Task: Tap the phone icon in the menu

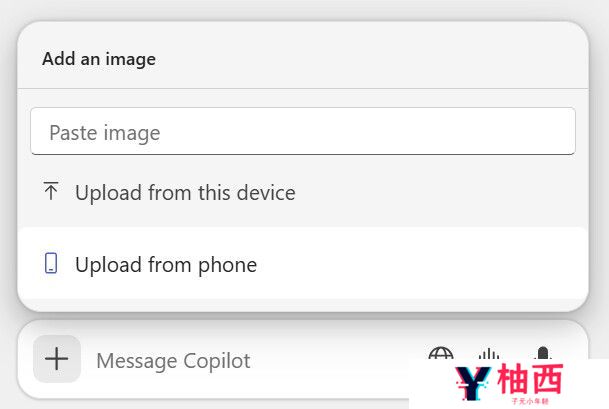Action: pos(51,263)
